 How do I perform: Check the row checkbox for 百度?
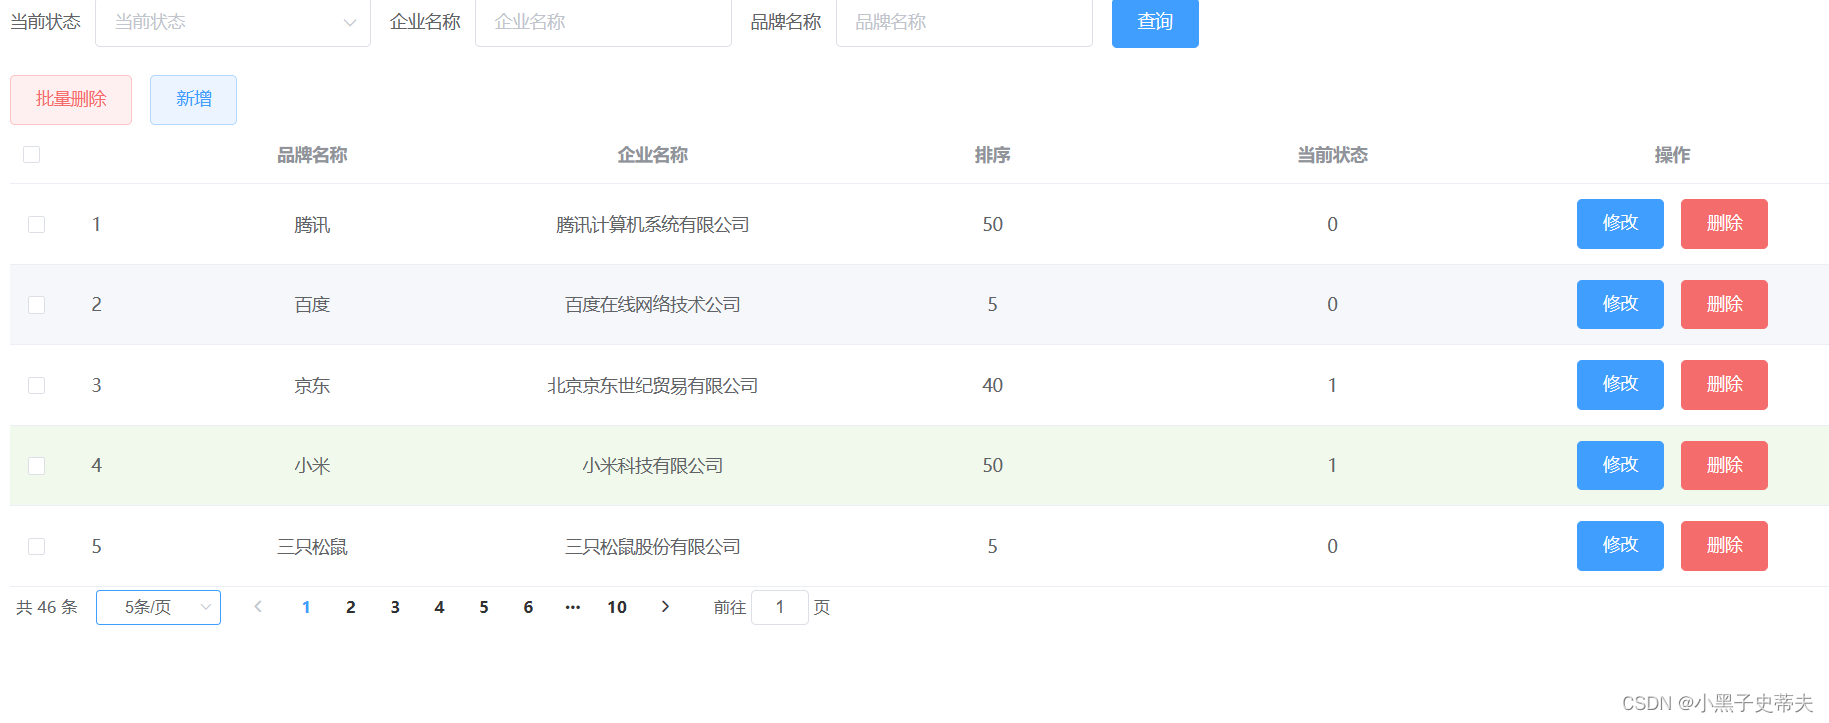37,304
